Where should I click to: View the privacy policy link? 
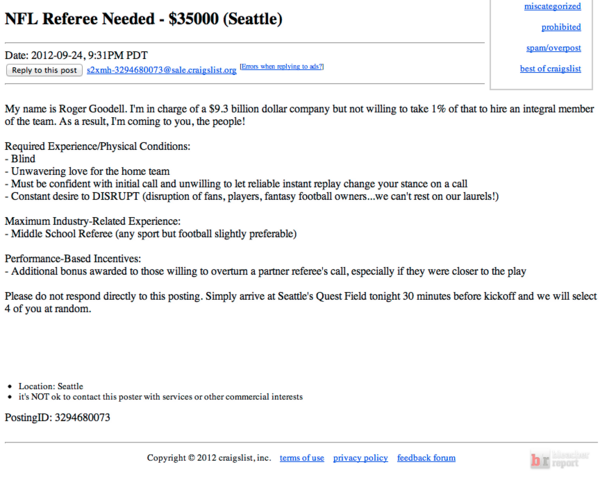pyautogui.click(x=360, y=458)
